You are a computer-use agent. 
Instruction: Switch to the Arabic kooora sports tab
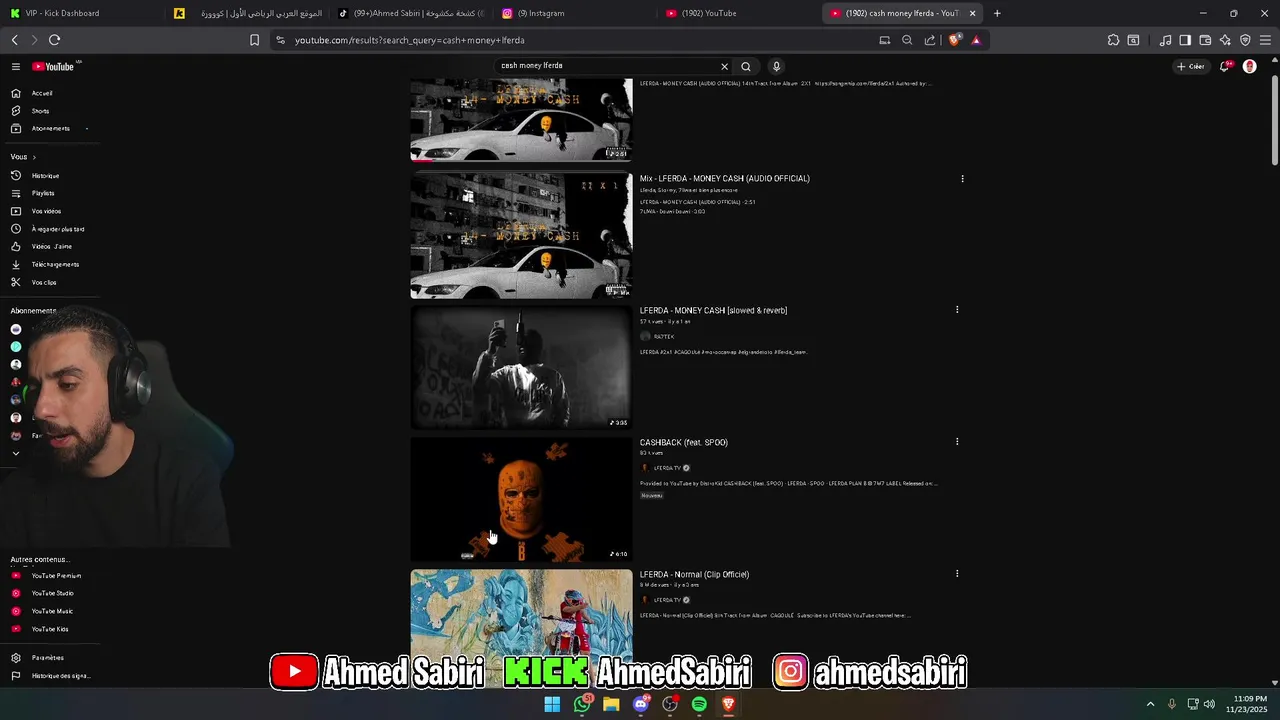coord(246,13)
